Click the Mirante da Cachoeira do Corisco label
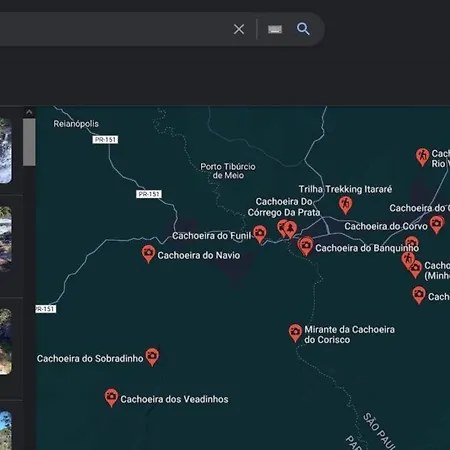 coord(349,334)
